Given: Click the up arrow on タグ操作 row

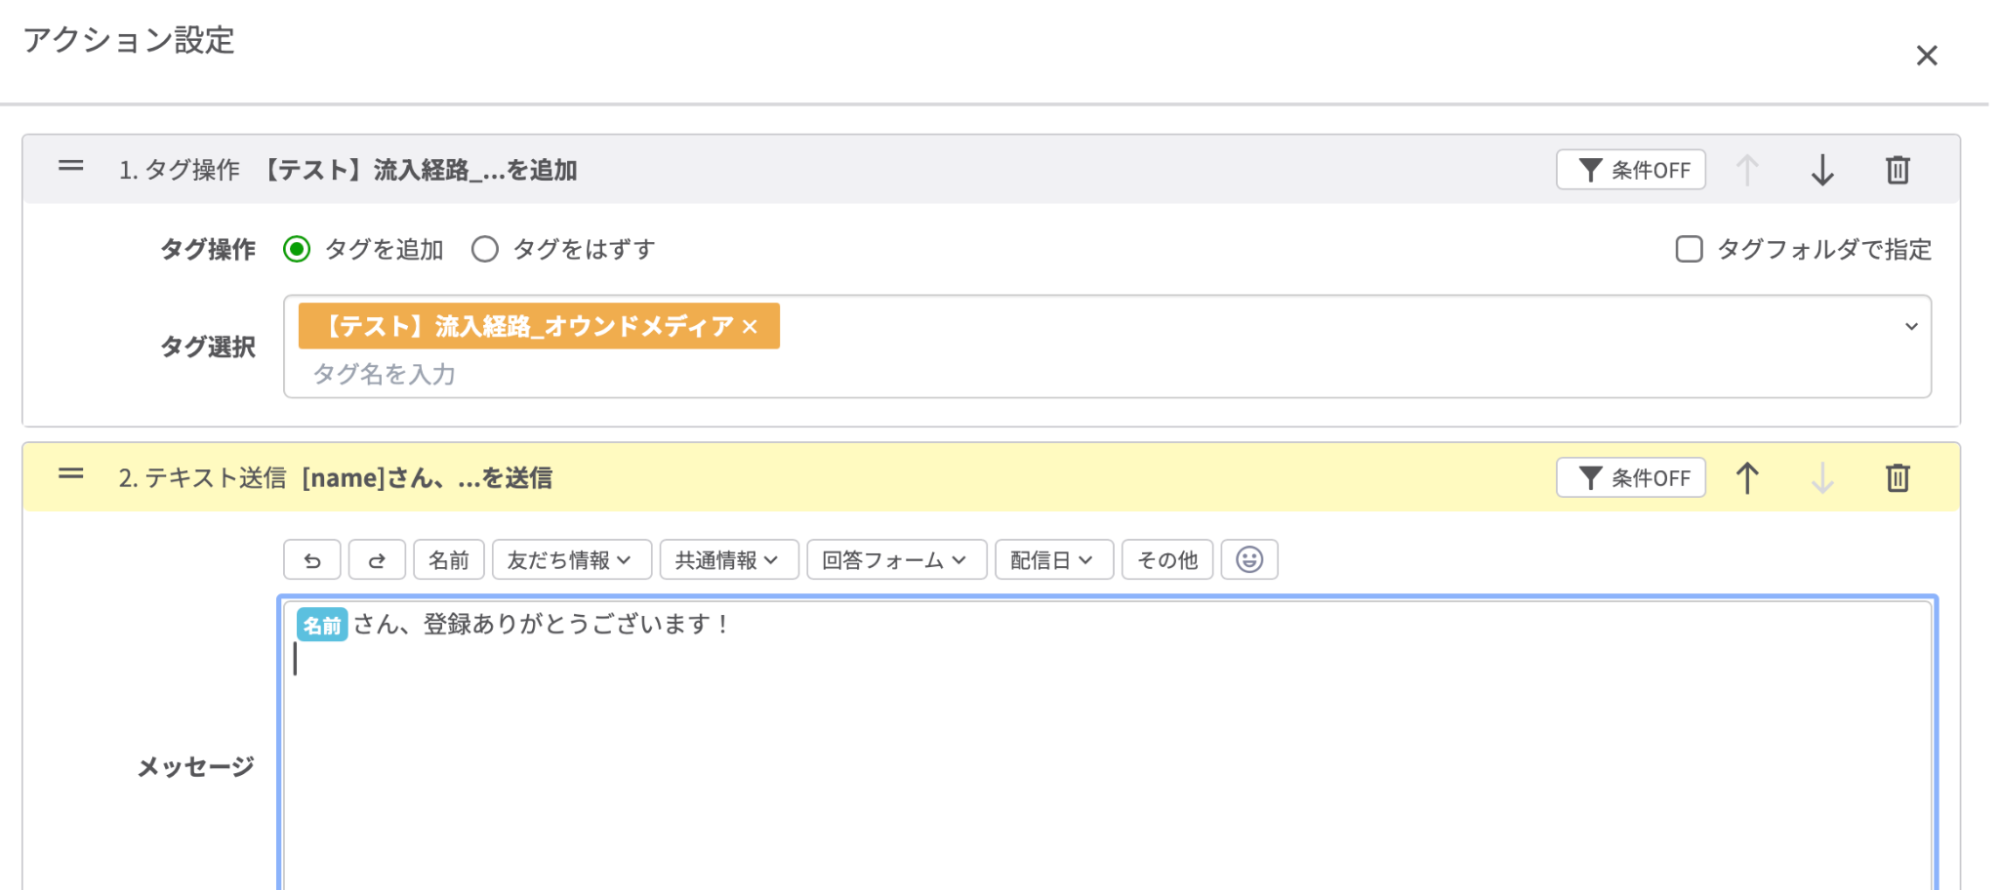Looking at the screenshot, I should [x=1747, y=170].
